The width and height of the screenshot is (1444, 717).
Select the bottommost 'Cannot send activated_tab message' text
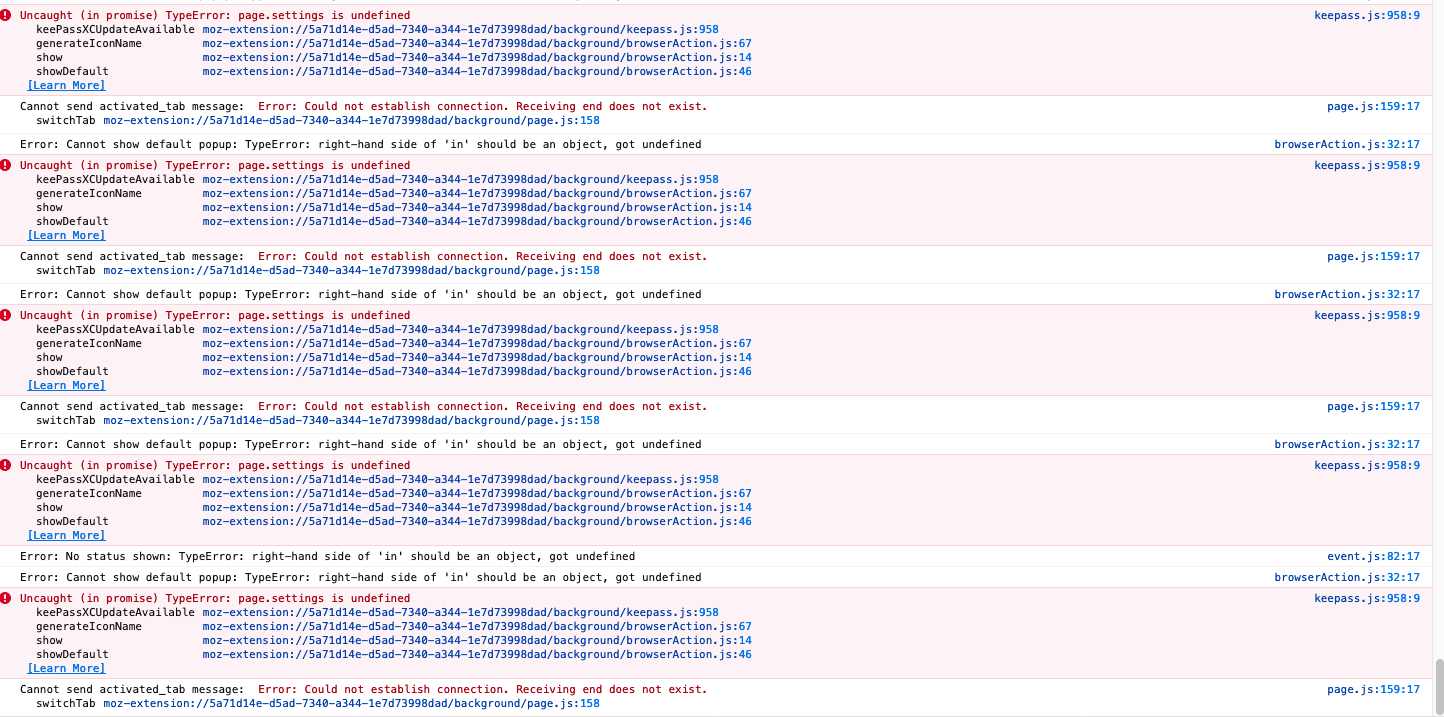(x=131, y=689)
